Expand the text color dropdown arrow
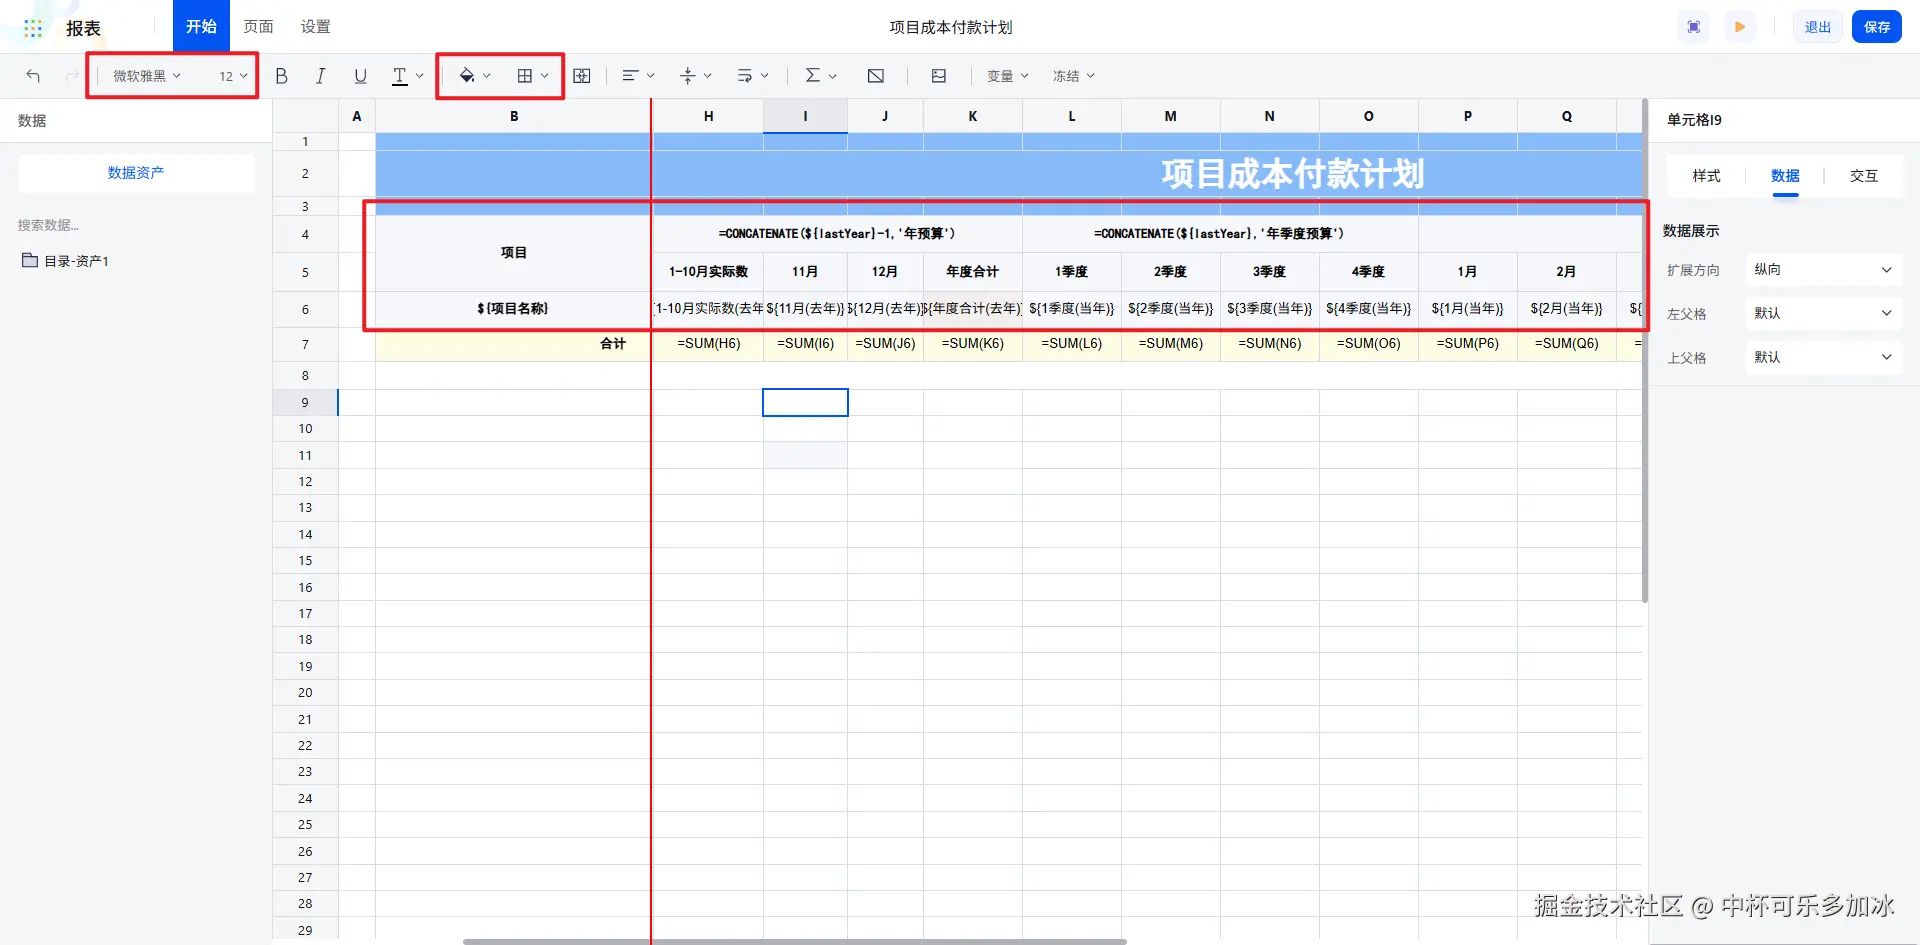Screen dimensions: 1920x945 click(420, 76)
